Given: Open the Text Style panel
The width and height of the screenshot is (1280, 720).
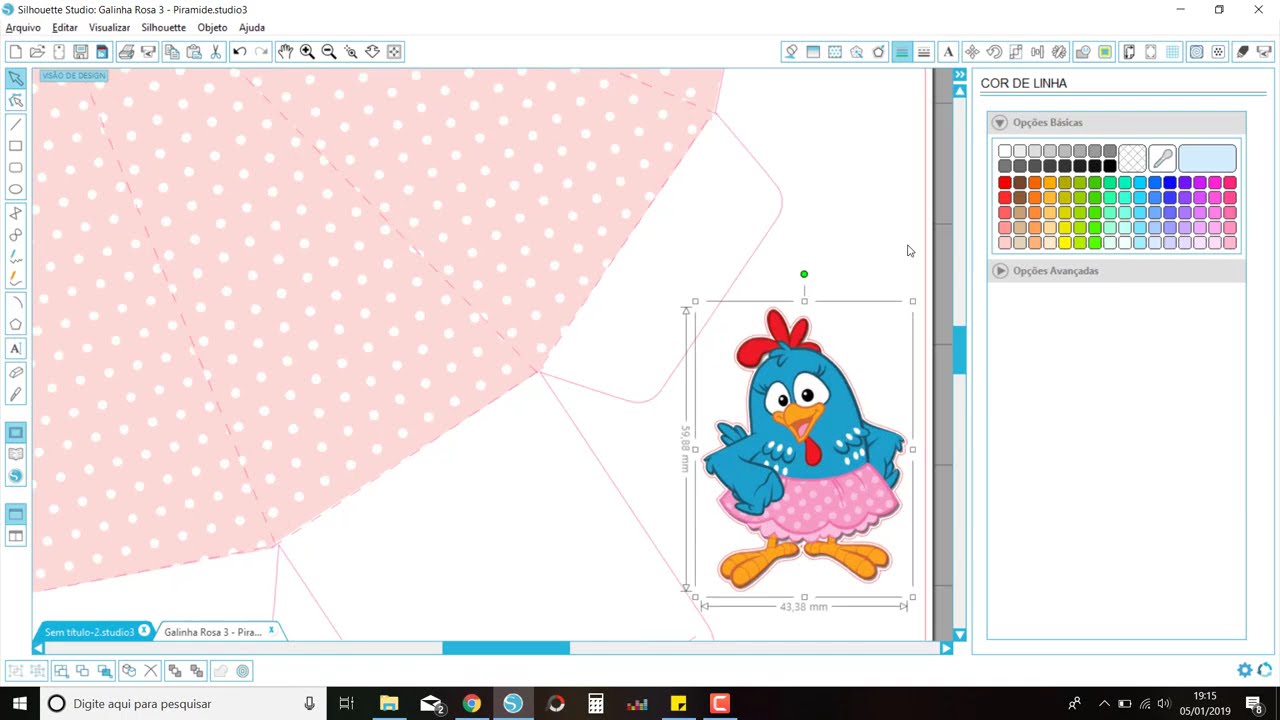Looking at the screenshot, I should (x=948, y=52).
